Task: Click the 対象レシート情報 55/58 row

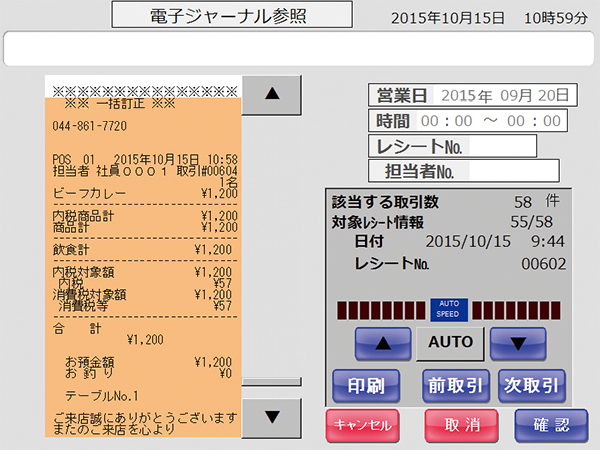Action: tap(442, 222)
